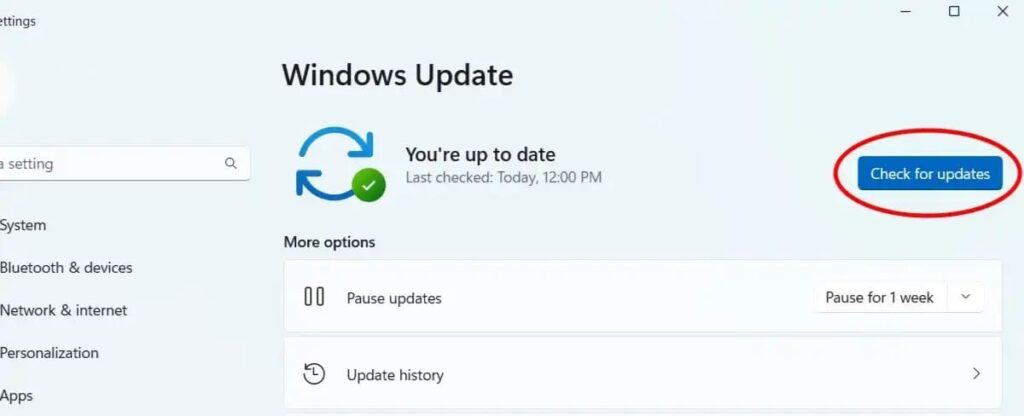Image resolution: width=1024 pixels, height=416 pixels.
Task: Click the Pause for 1 week button
Action: click(x=879, y=297)
